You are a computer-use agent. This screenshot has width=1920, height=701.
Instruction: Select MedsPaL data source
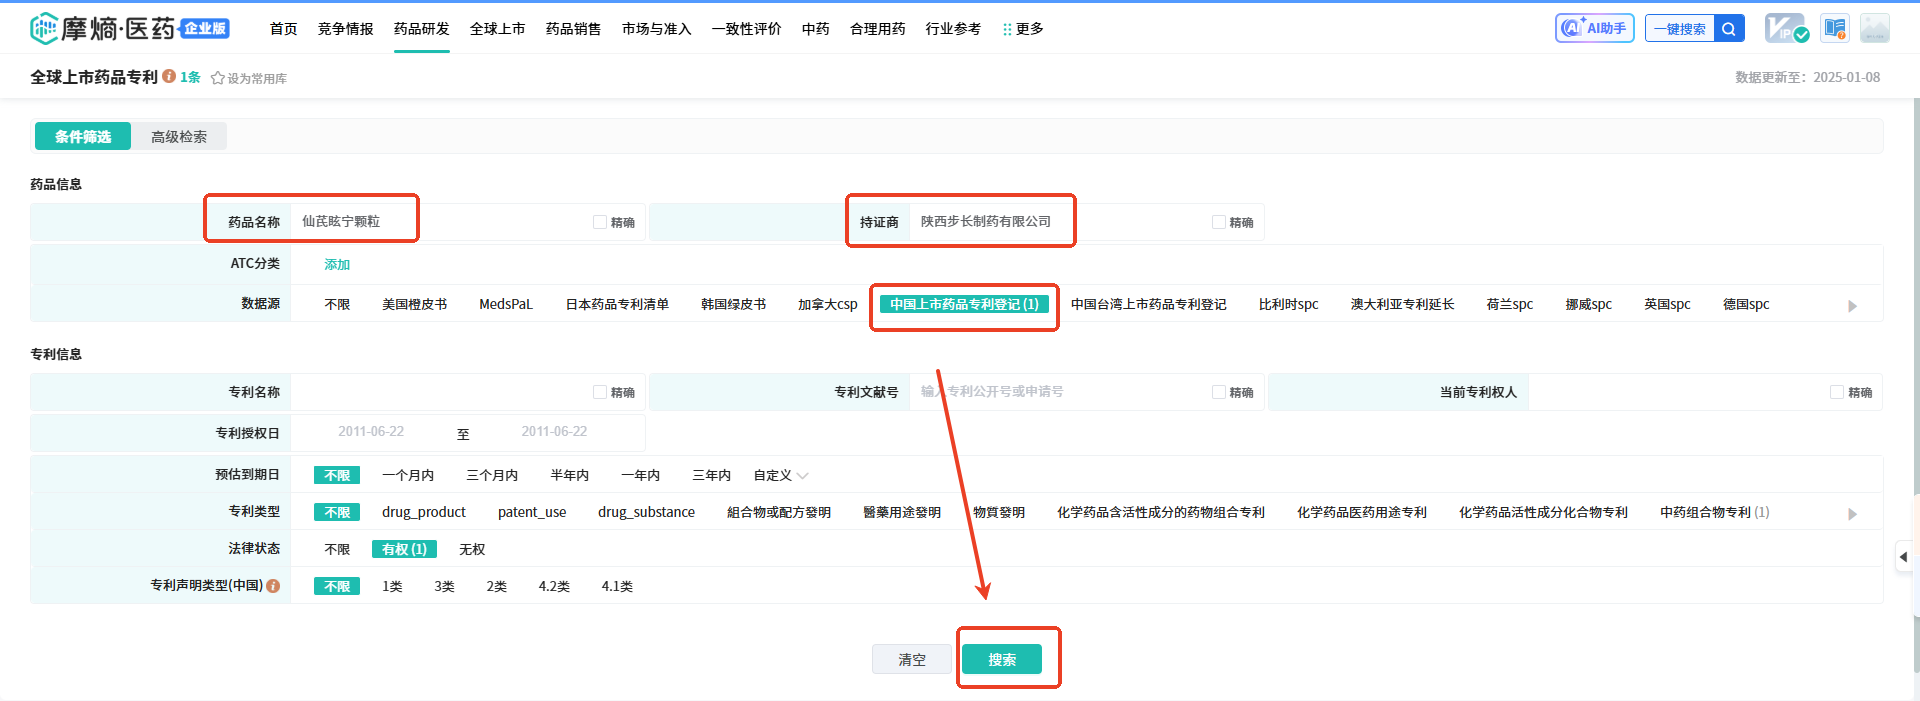pyautogui.click(x=506, y=304)
